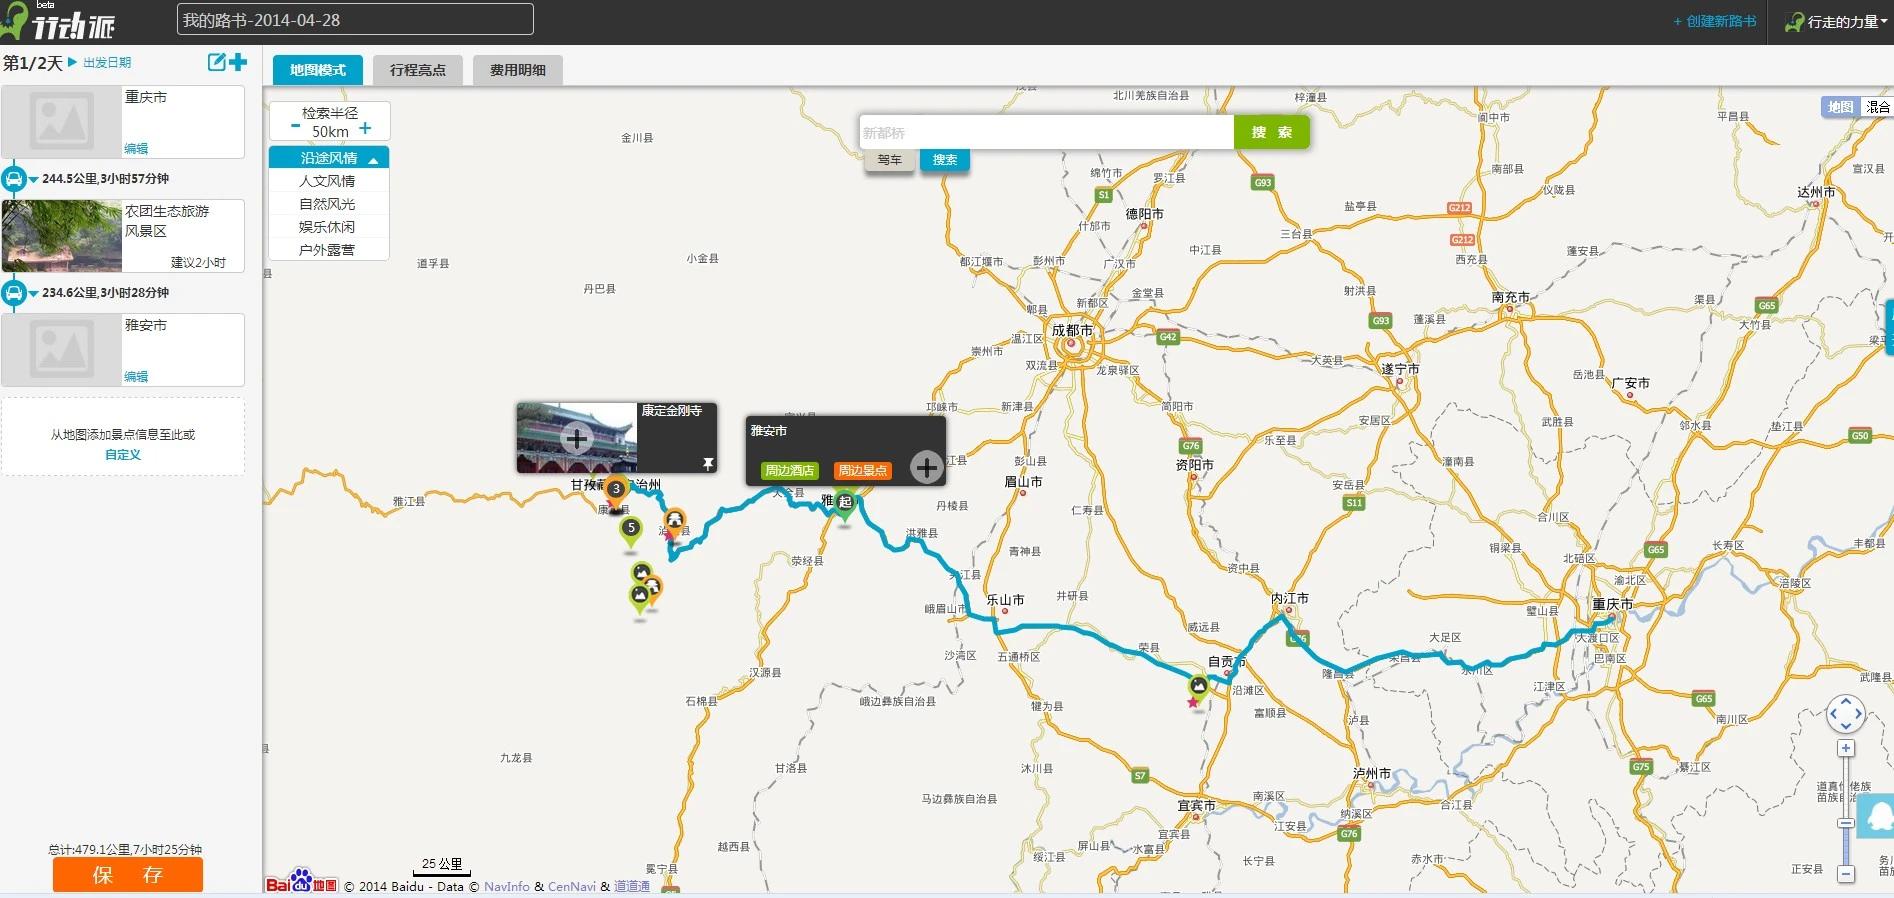Screen dimensions: 1894x898
Task: Switch to the 费用明细 tab
Action: coord(518,70)
